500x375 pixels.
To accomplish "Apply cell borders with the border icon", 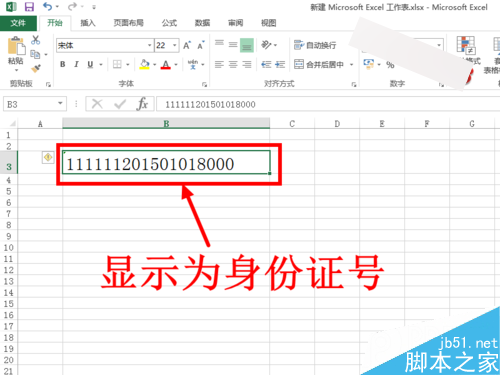I will [117, 64].
